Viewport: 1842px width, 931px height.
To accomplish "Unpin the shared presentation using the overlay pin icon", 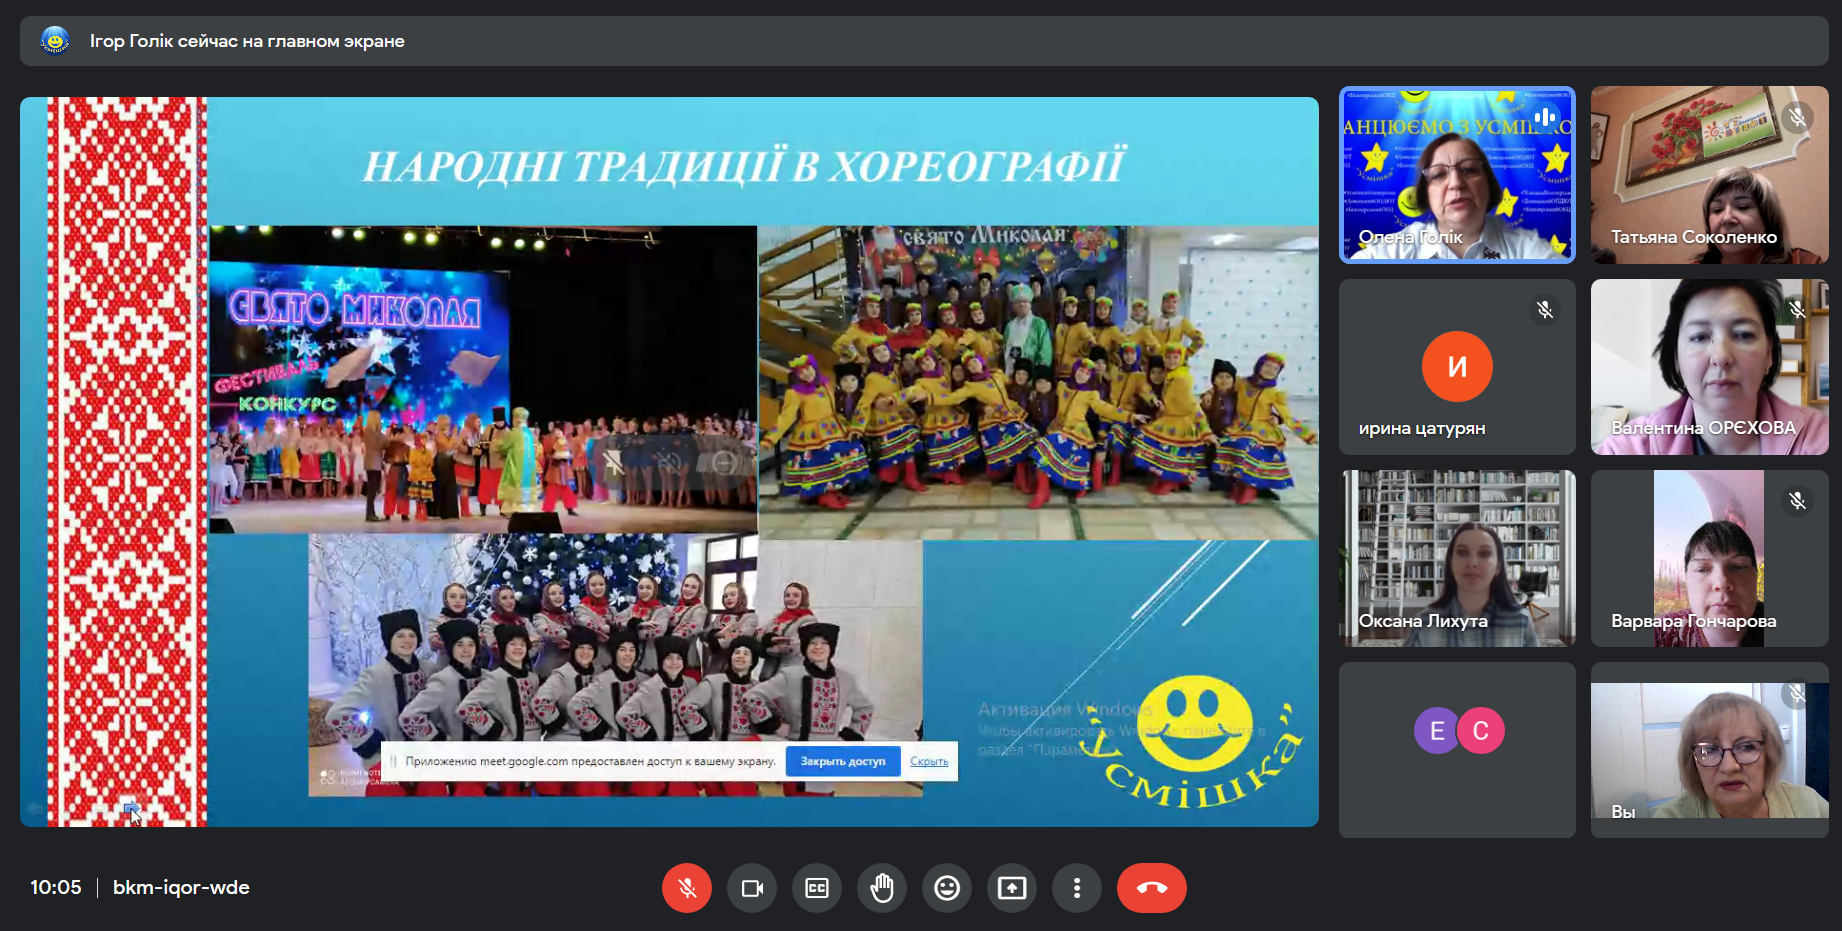I will click(614, 462).
